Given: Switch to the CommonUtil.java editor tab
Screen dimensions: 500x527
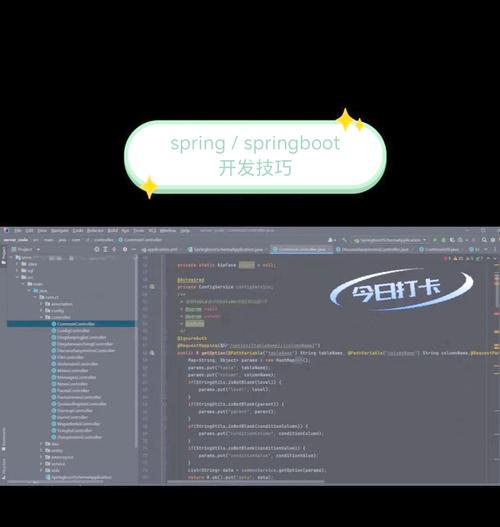Looking at the screenshot, I should click(441, 250).
